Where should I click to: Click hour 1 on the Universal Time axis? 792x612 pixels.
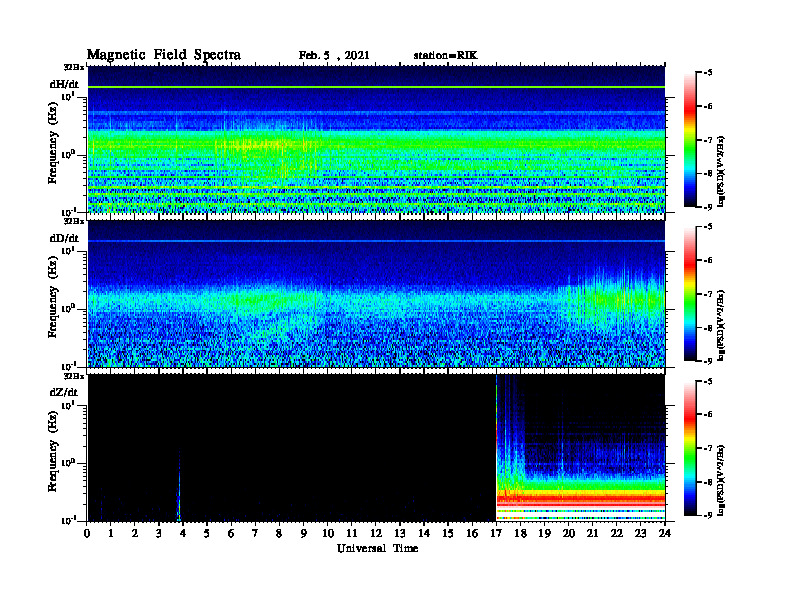[111, 534]
